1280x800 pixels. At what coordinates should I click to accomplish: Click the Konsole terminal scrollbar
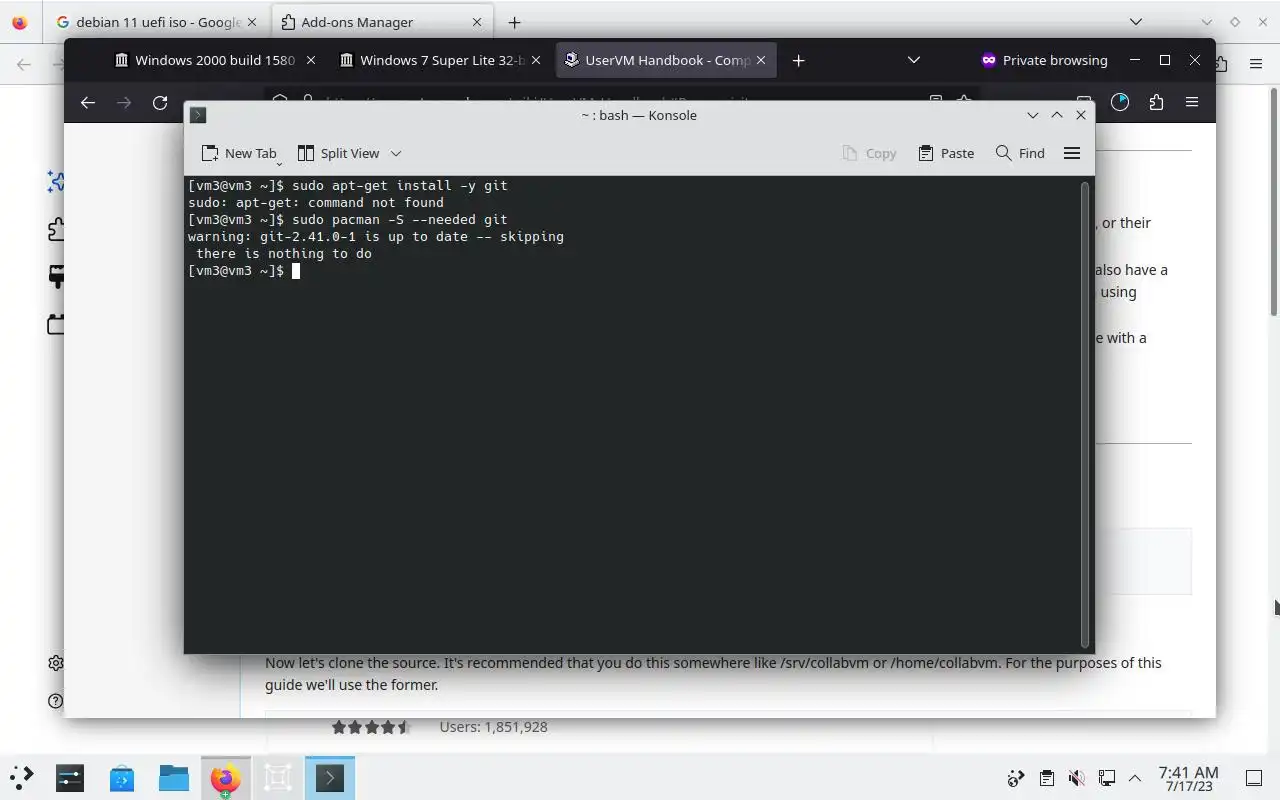click(x=1085, y=414)
